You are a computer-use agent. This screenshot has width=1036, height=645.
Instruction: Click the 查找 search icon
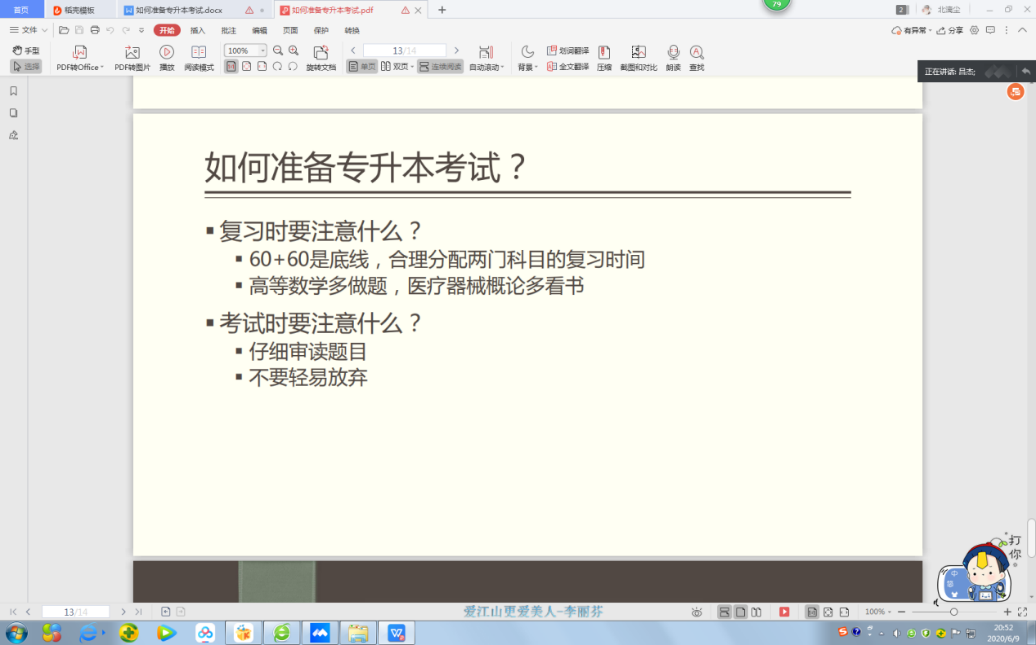pos(696,58)
